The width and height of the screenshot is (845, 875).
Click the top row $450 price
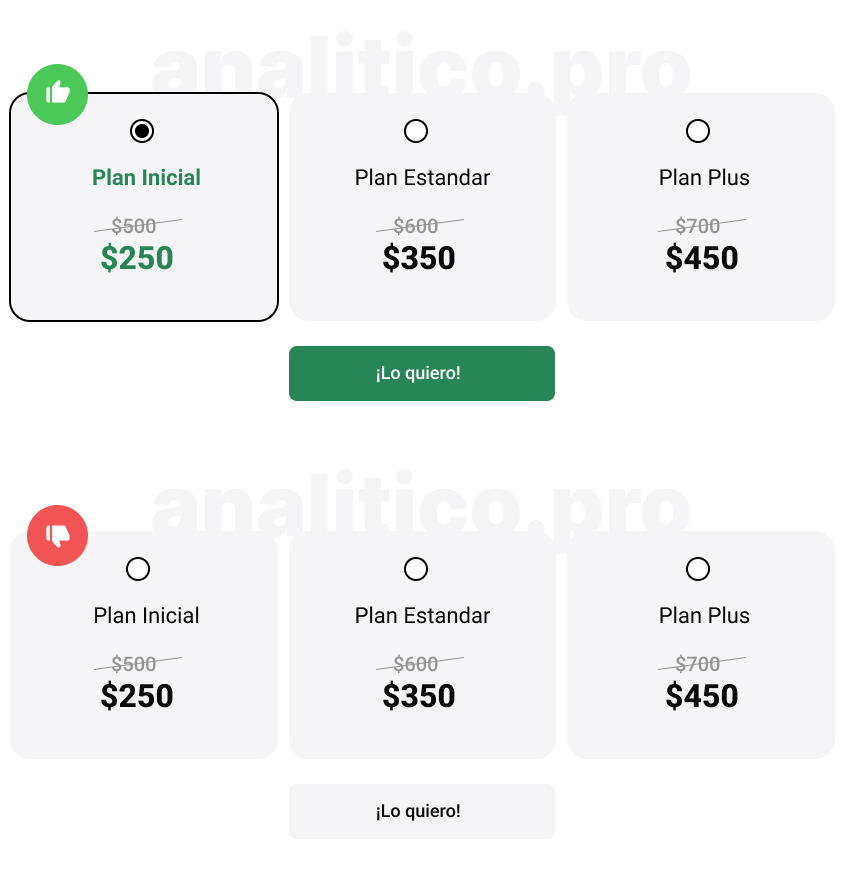[x=702, y=258]
